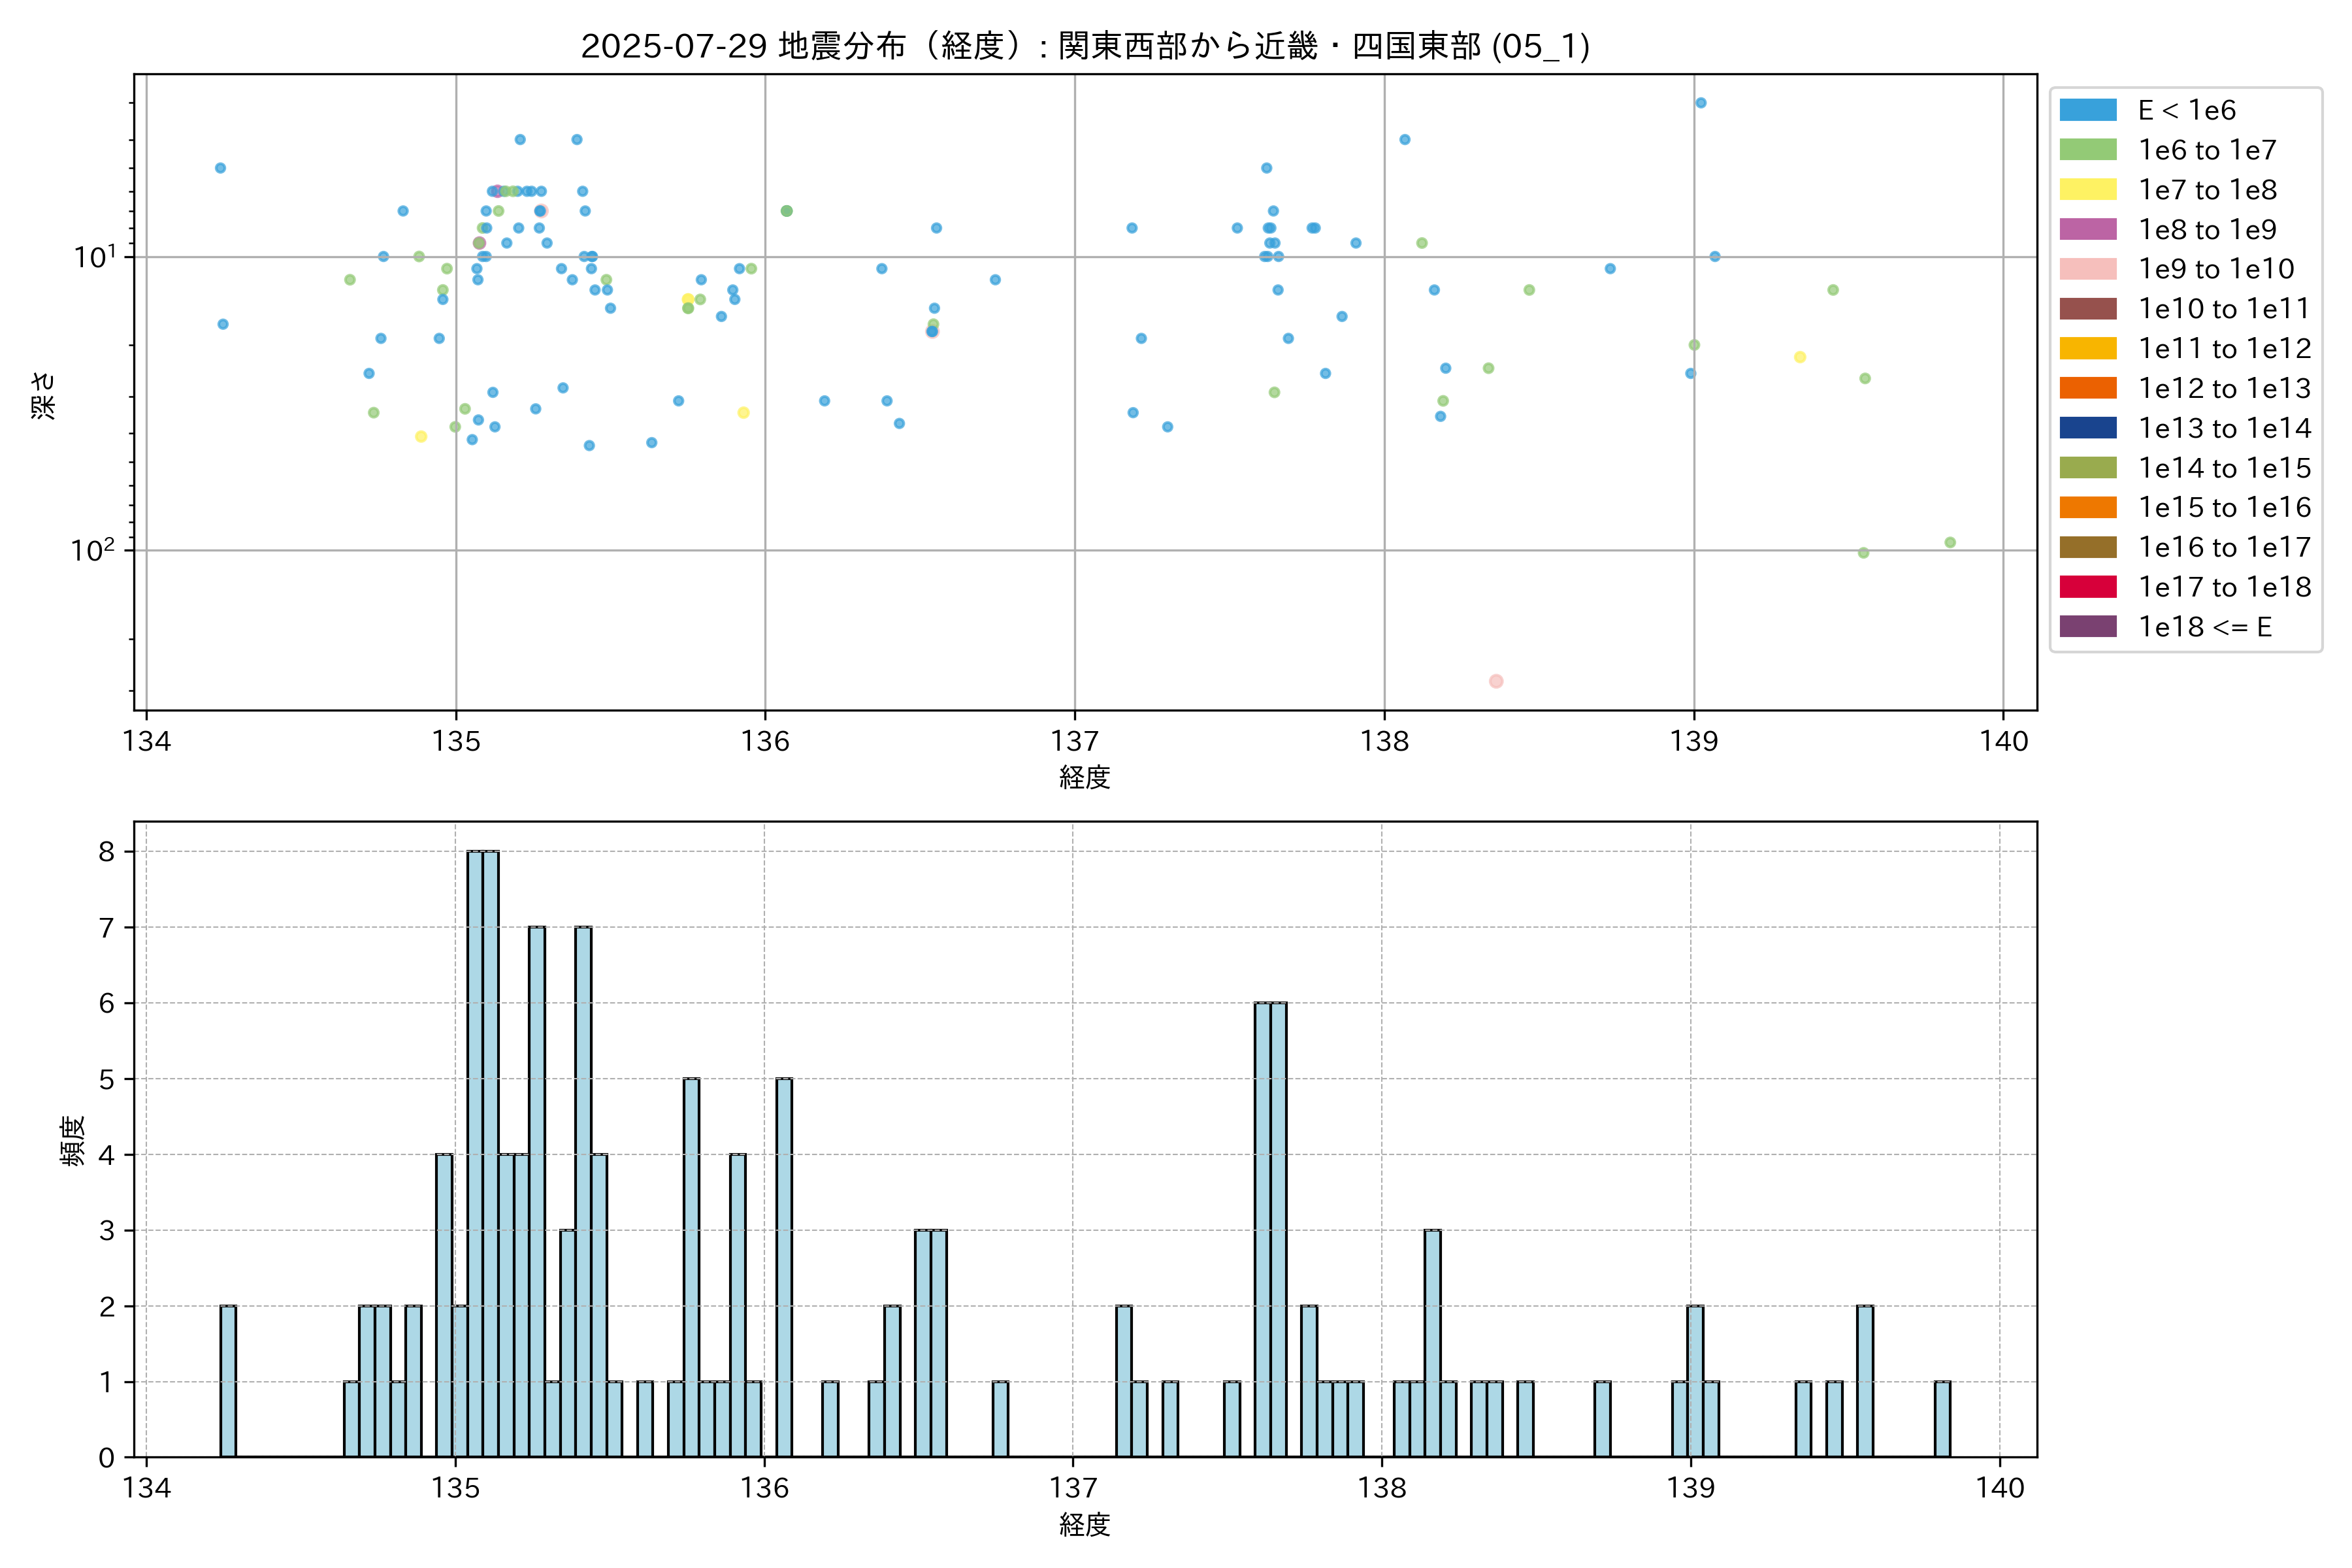Image resolution: width=2352 pixels, height=1568 pixels.
Task: Click the height-5 histogram bar just past 136
Action: point(784,1267)
